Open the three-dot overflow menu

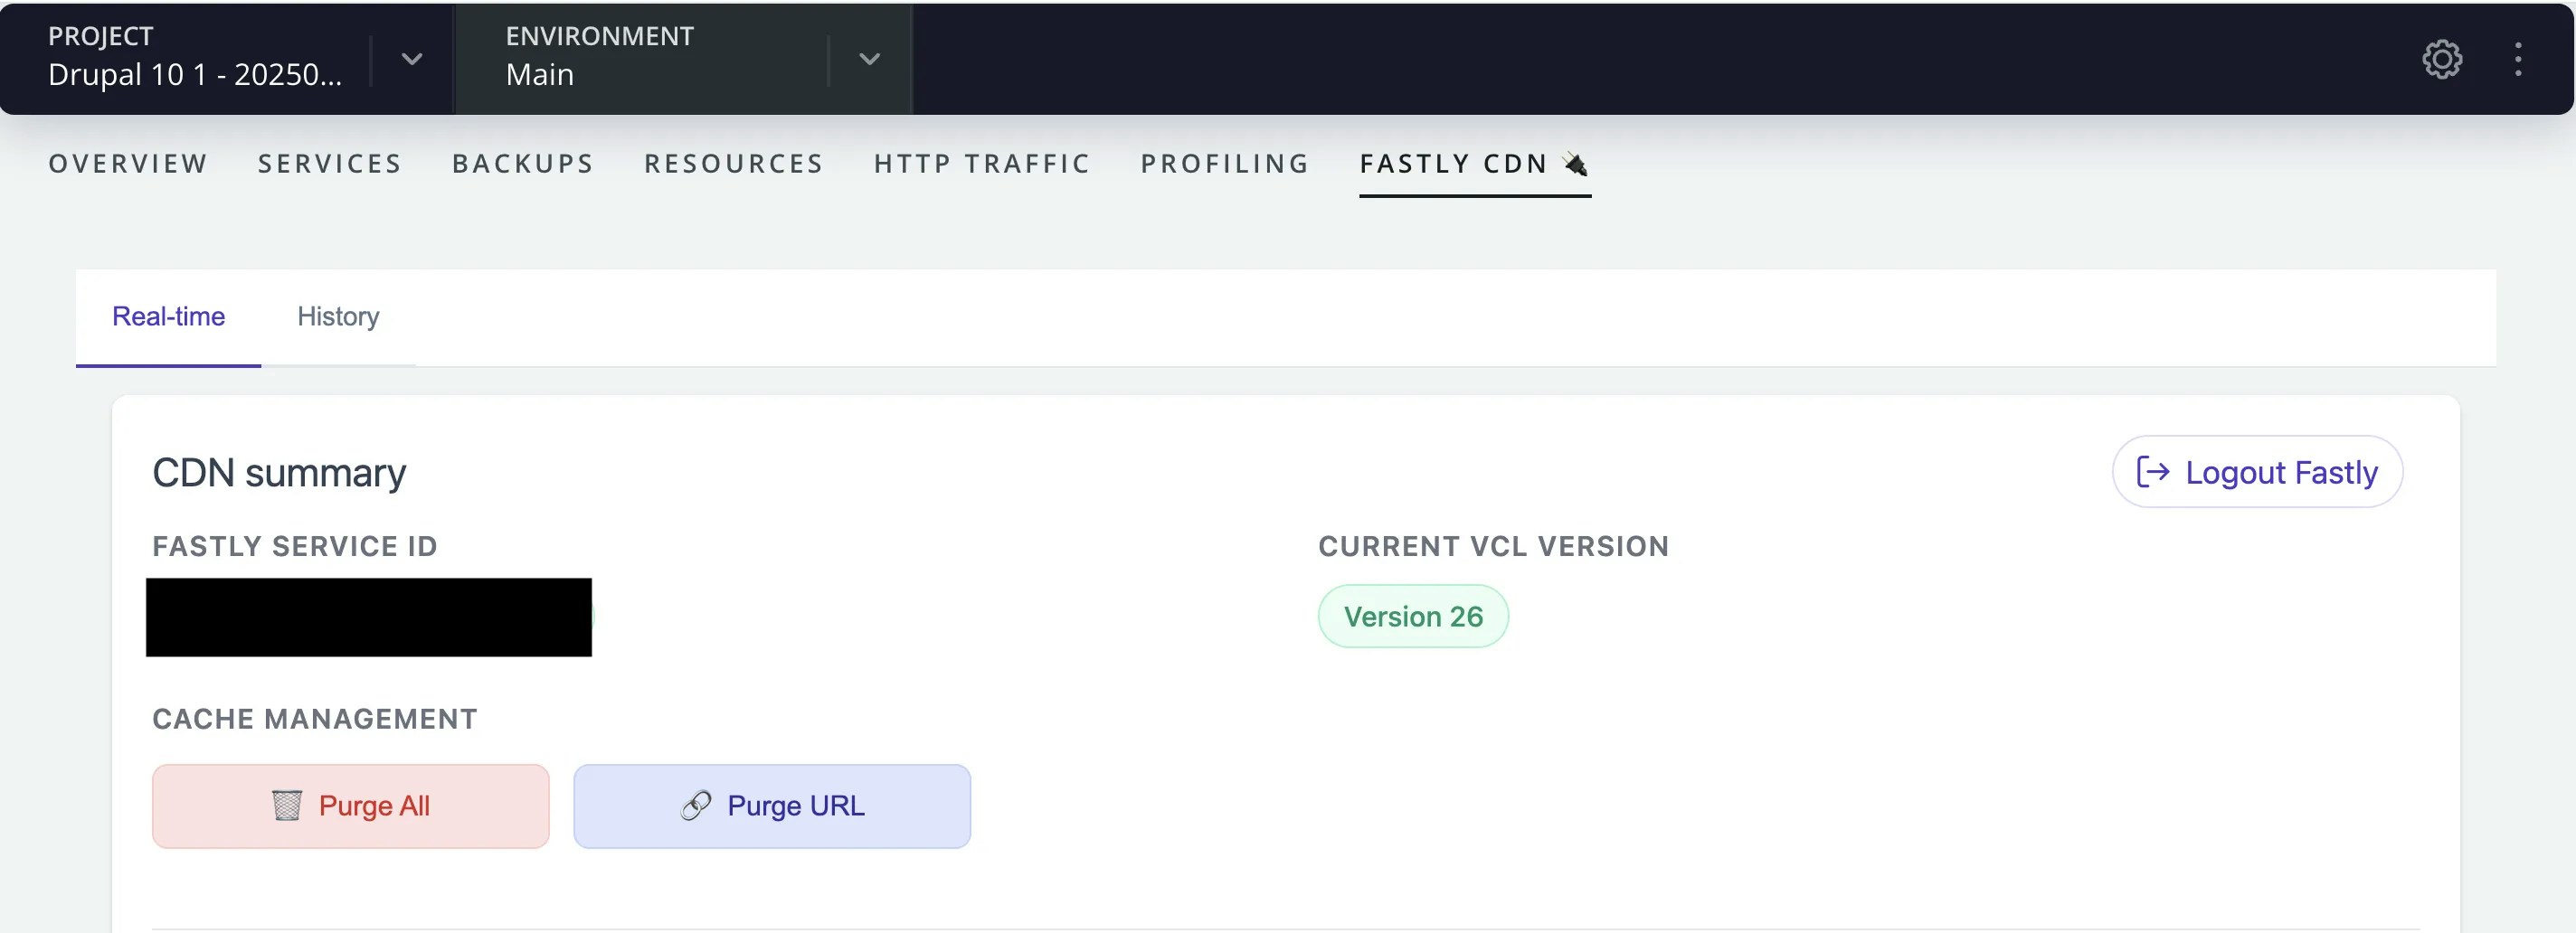coord(2519,59)
